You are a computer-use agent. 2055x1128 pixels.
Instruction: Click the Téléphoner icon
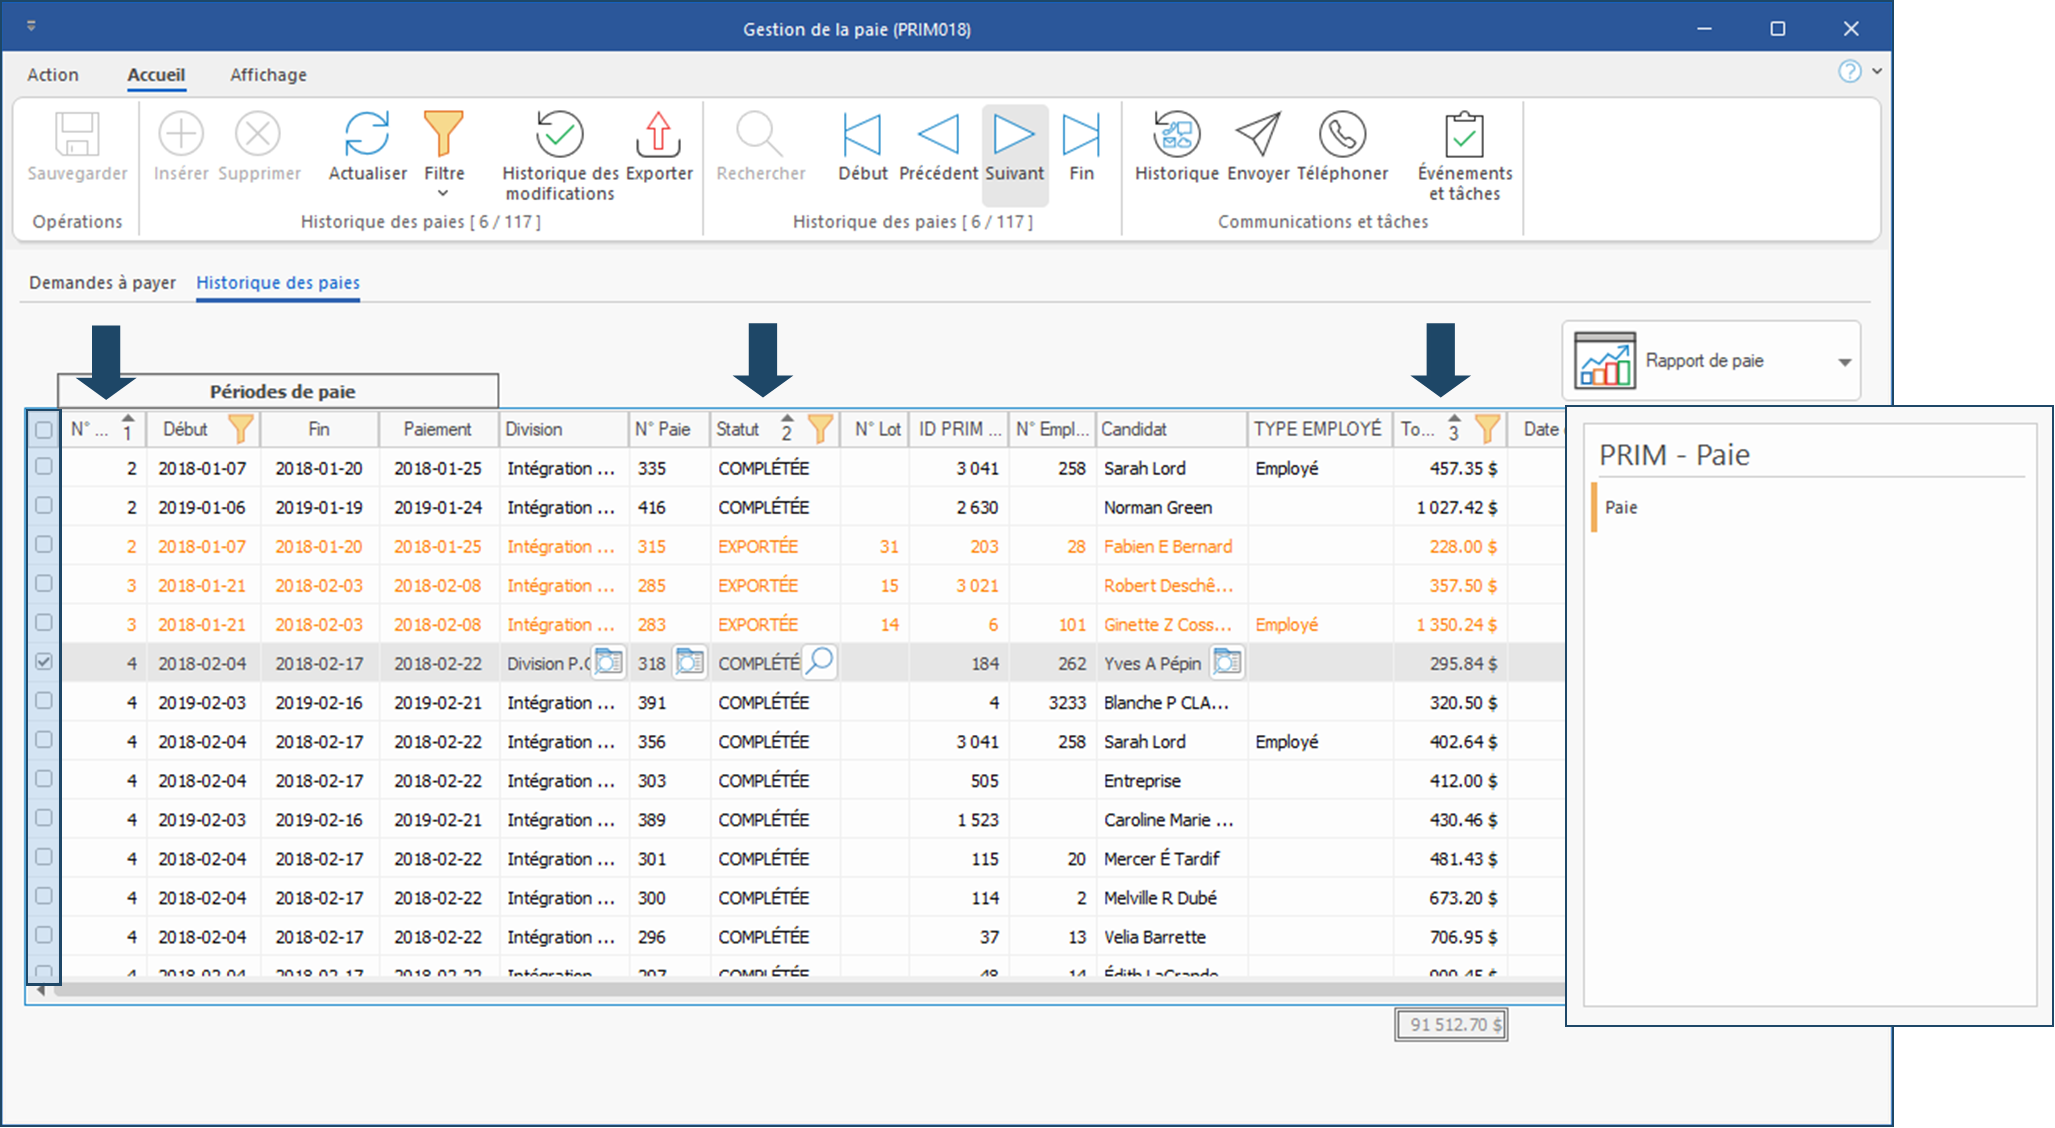(x=1342, y=135)
